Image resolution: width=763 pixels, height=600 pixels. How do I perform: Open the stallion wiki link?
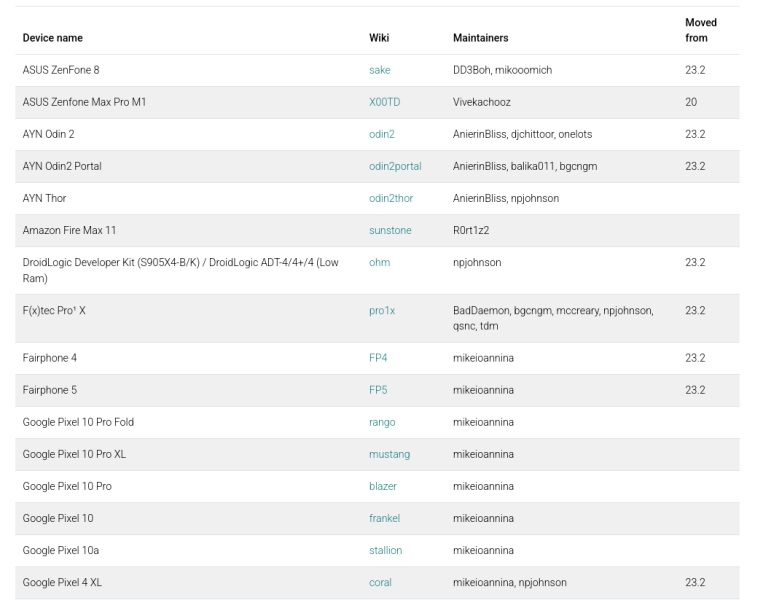(x=385, y=551)
